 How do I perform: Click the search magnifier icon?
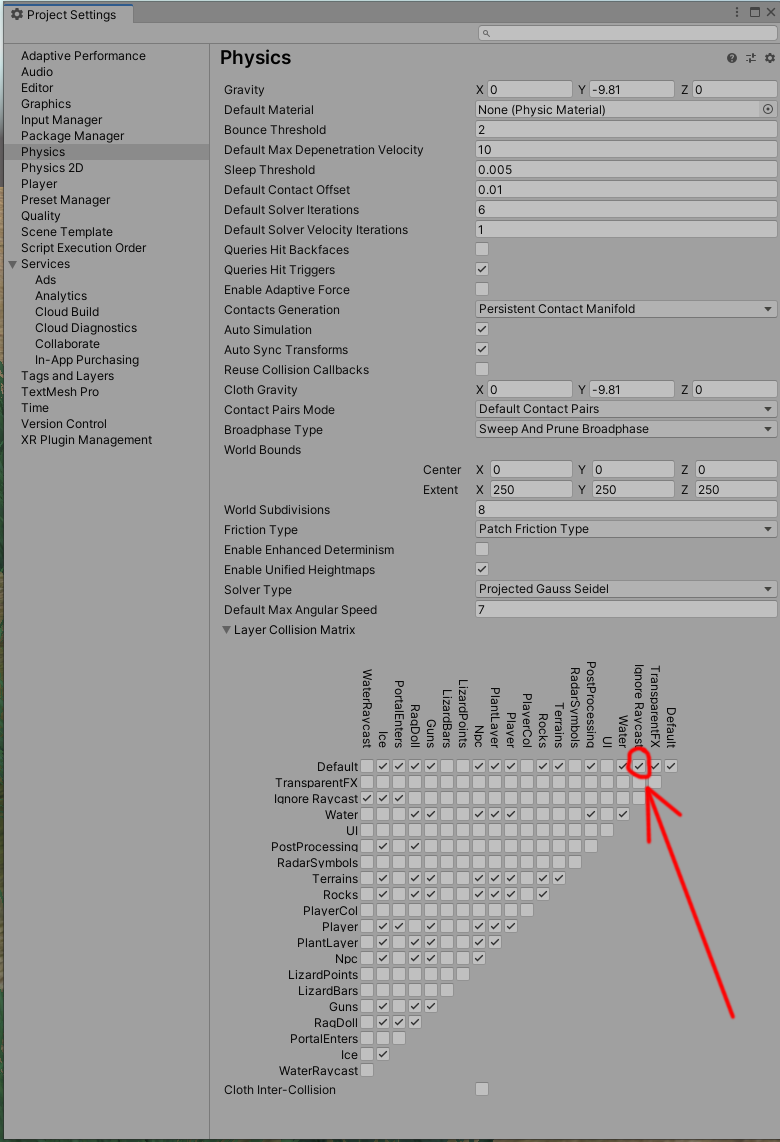[486, 34]
